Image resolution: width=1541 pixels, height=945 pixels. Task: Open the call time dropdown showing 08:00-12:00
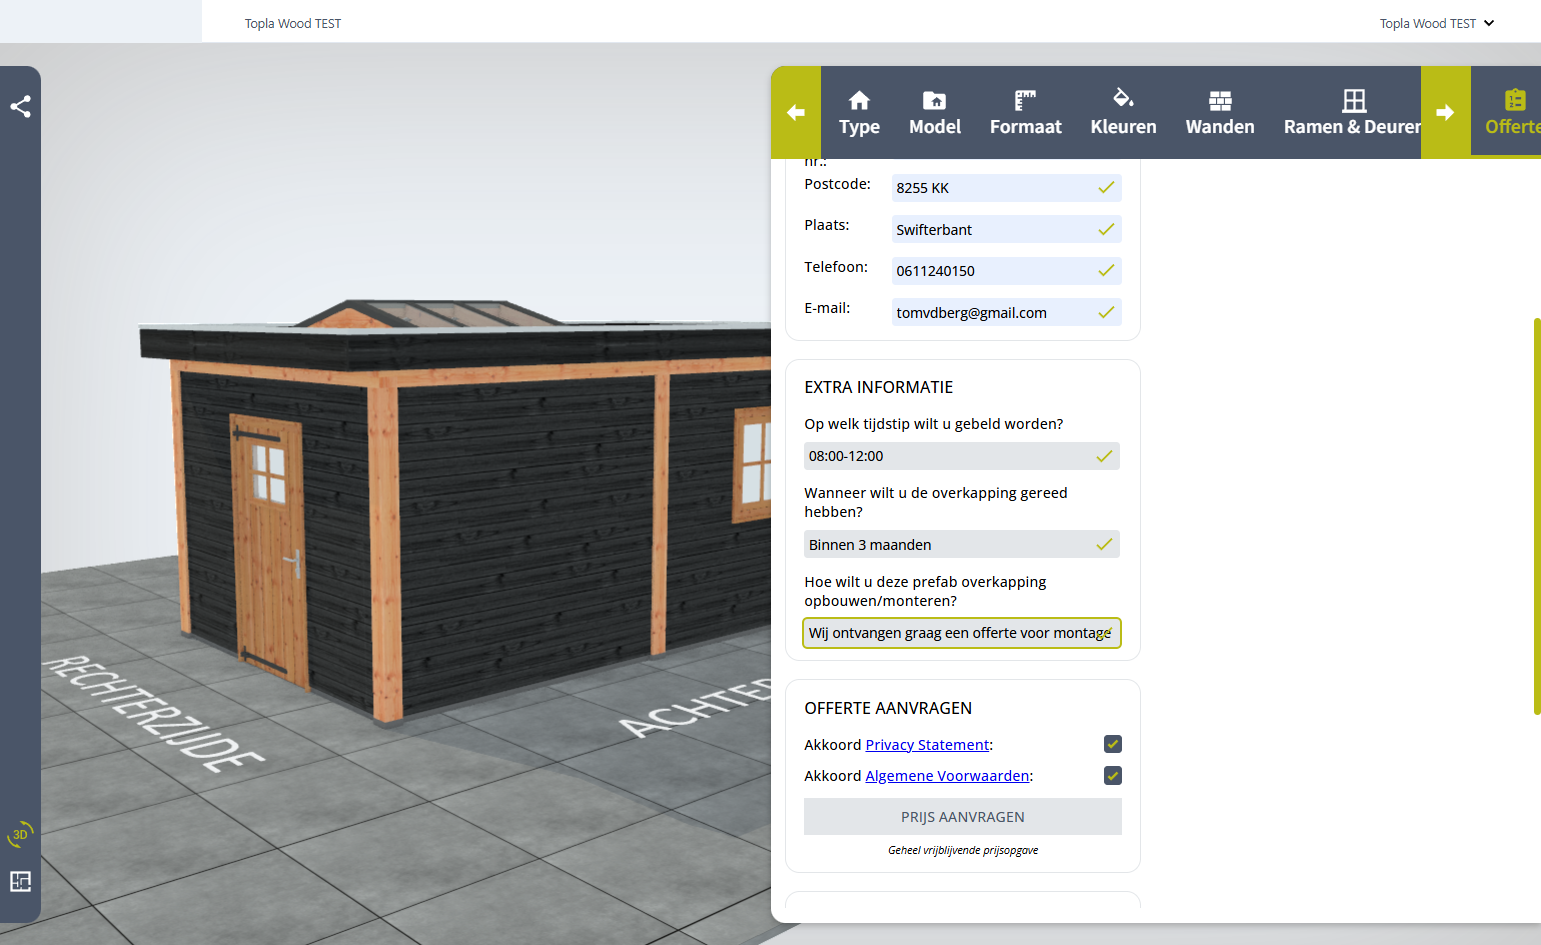click(x=962, y=456)
